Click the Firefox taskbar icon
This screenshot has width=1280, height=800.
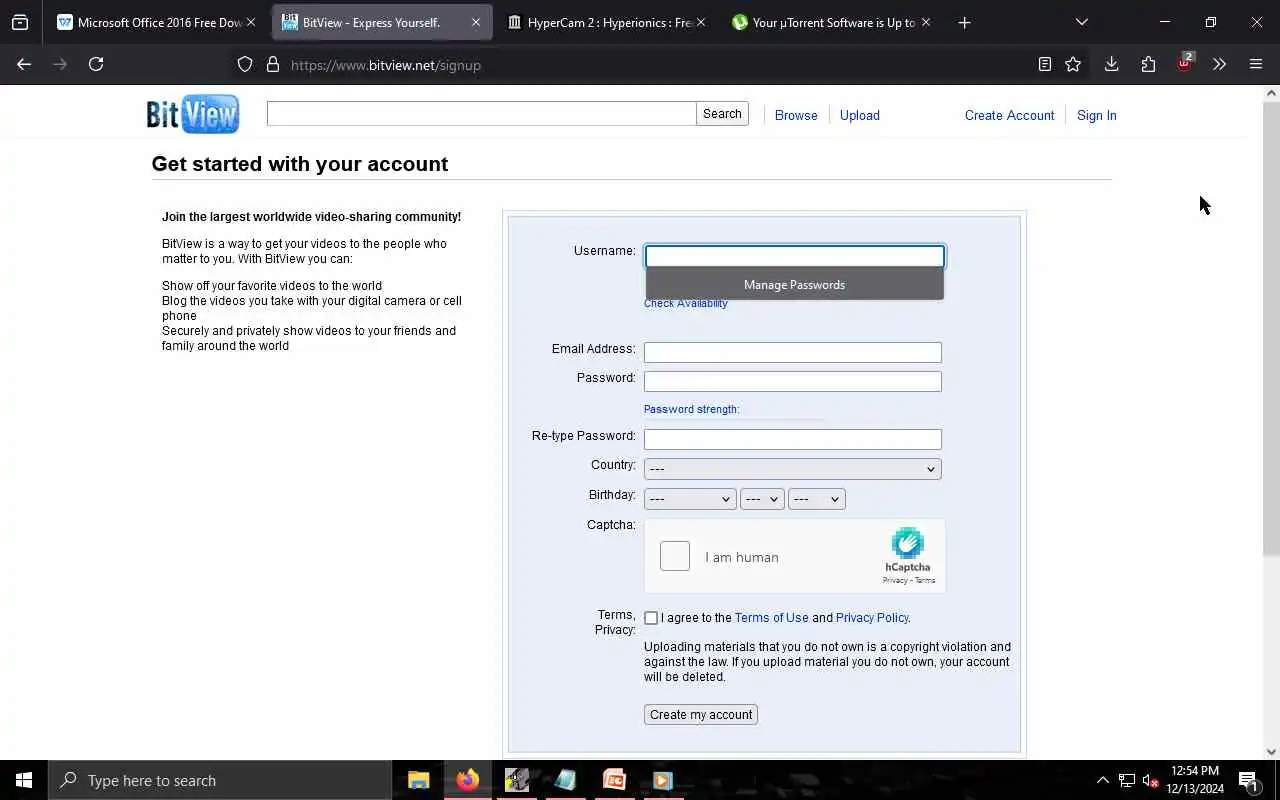pyautogui.click(x=468, y=780)
